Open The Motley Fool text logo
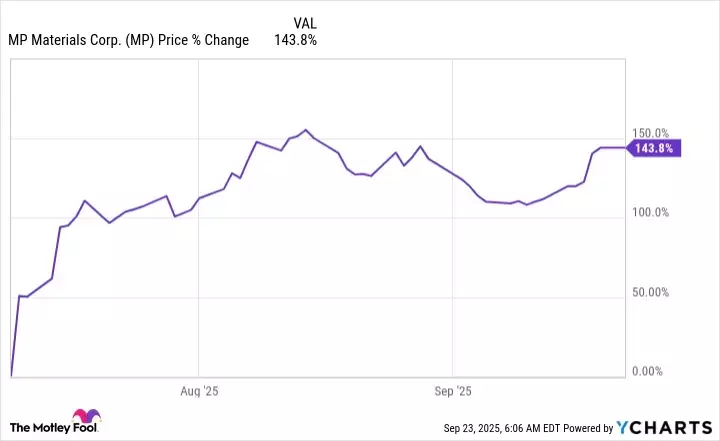The image size is (720, 441). pyautogui.click(x=38, y=428)
